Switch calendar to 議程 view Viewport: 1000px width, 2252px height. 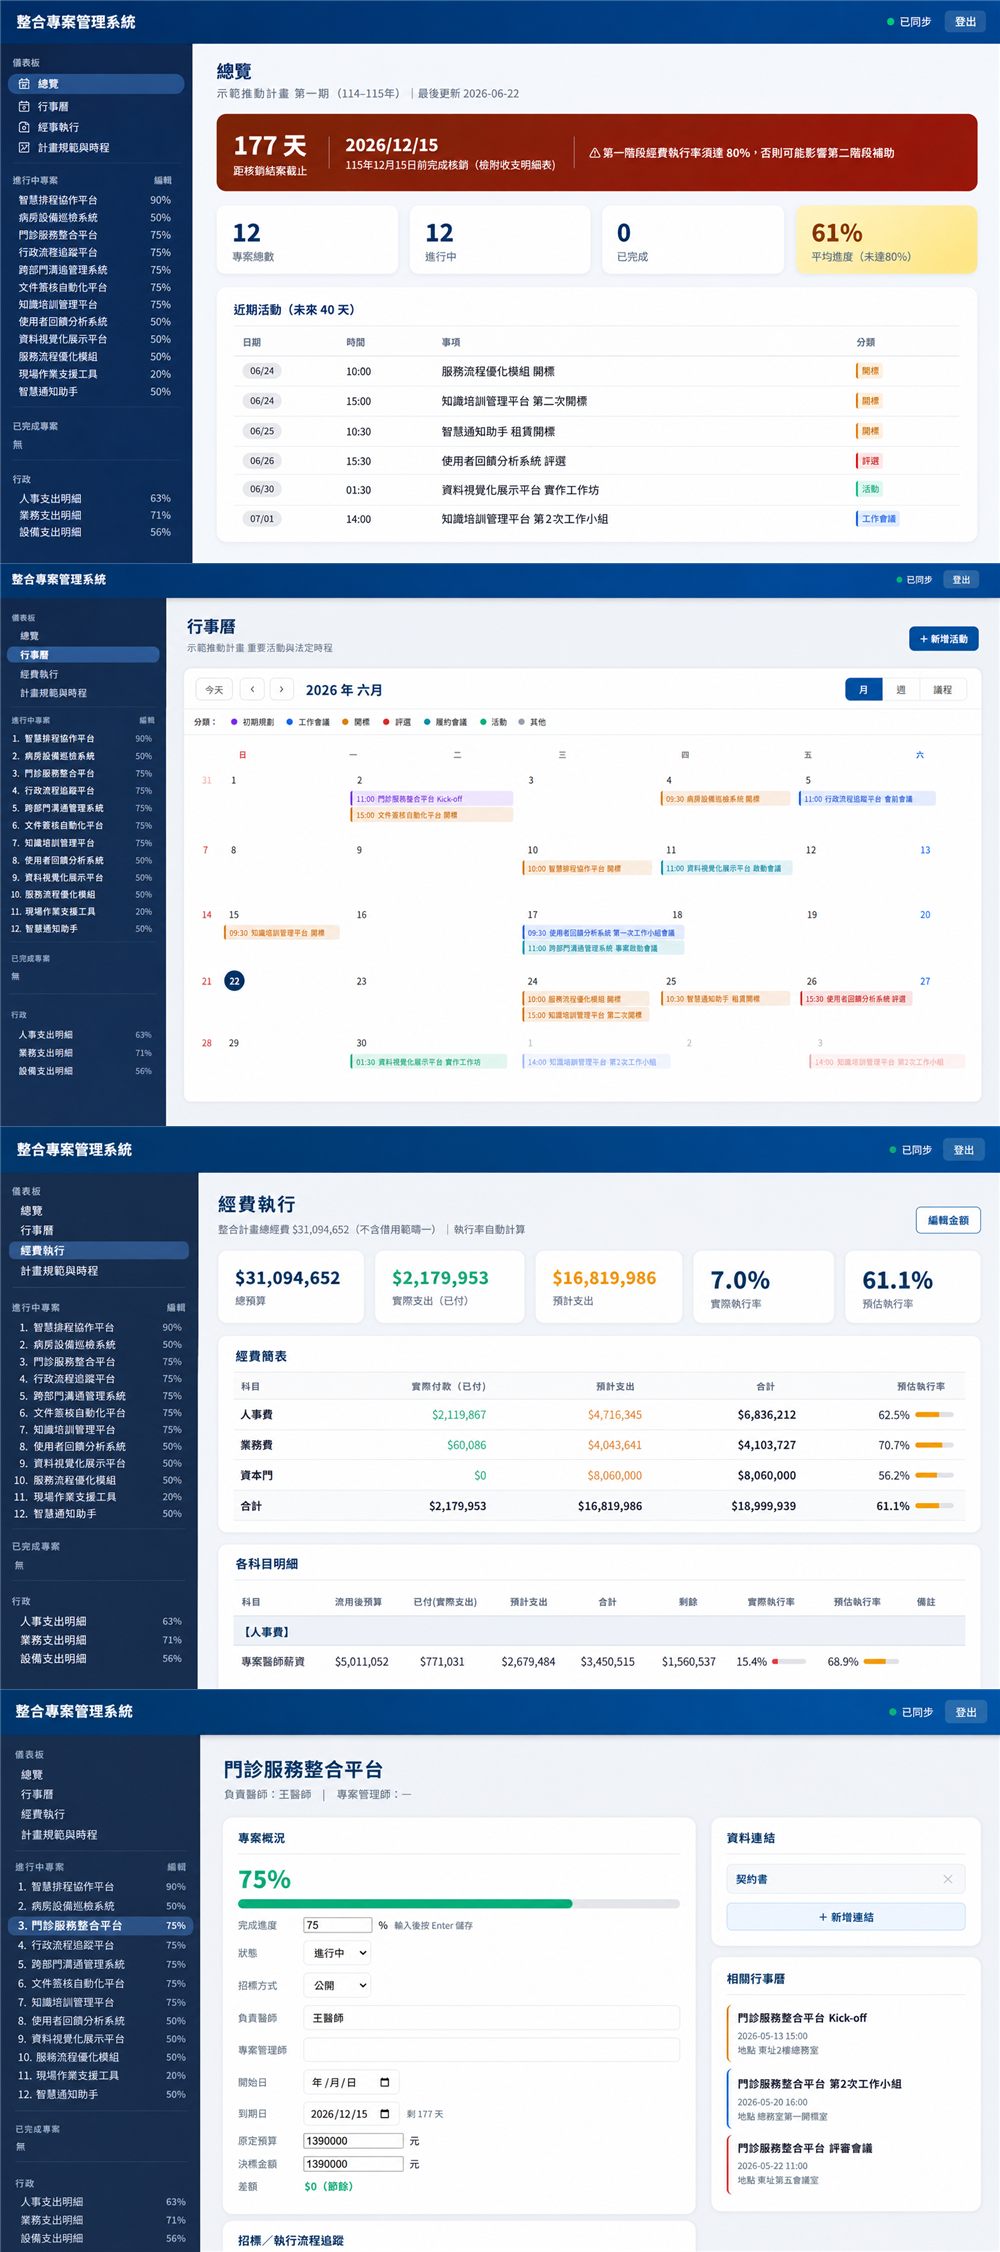[x=942, y=689]
